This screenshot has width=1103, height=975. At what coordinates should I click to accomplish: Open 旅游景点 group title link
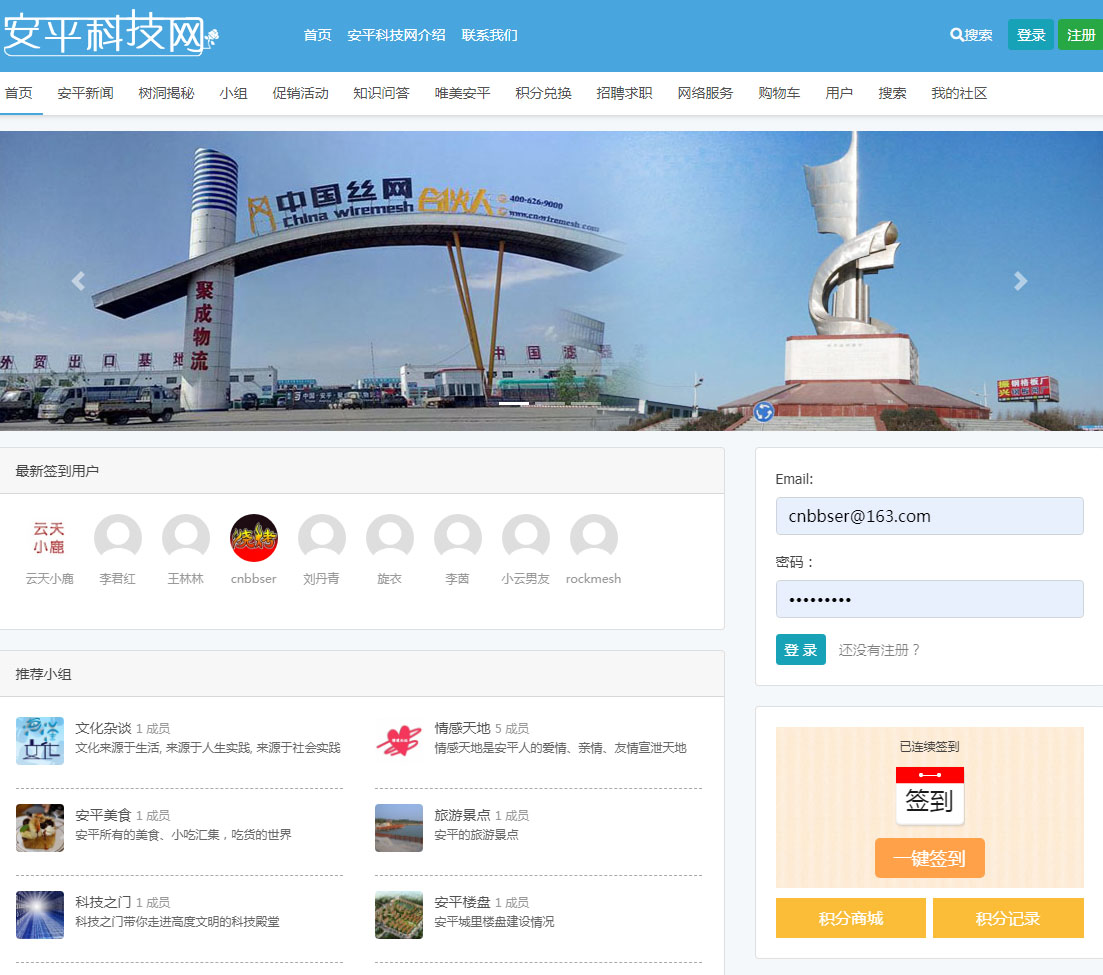(462, 815)
